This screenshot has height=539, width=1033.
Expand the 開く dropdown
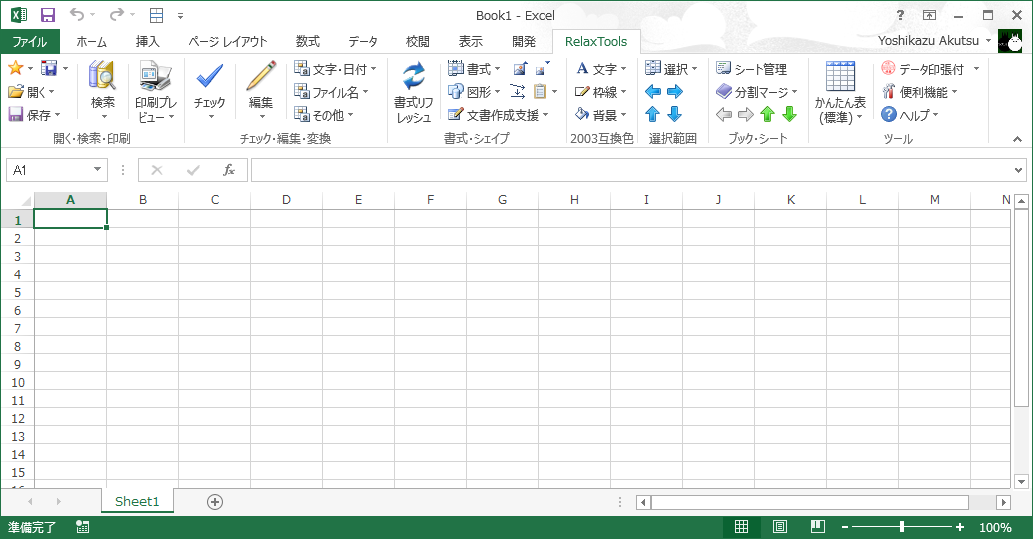(51, 92)
